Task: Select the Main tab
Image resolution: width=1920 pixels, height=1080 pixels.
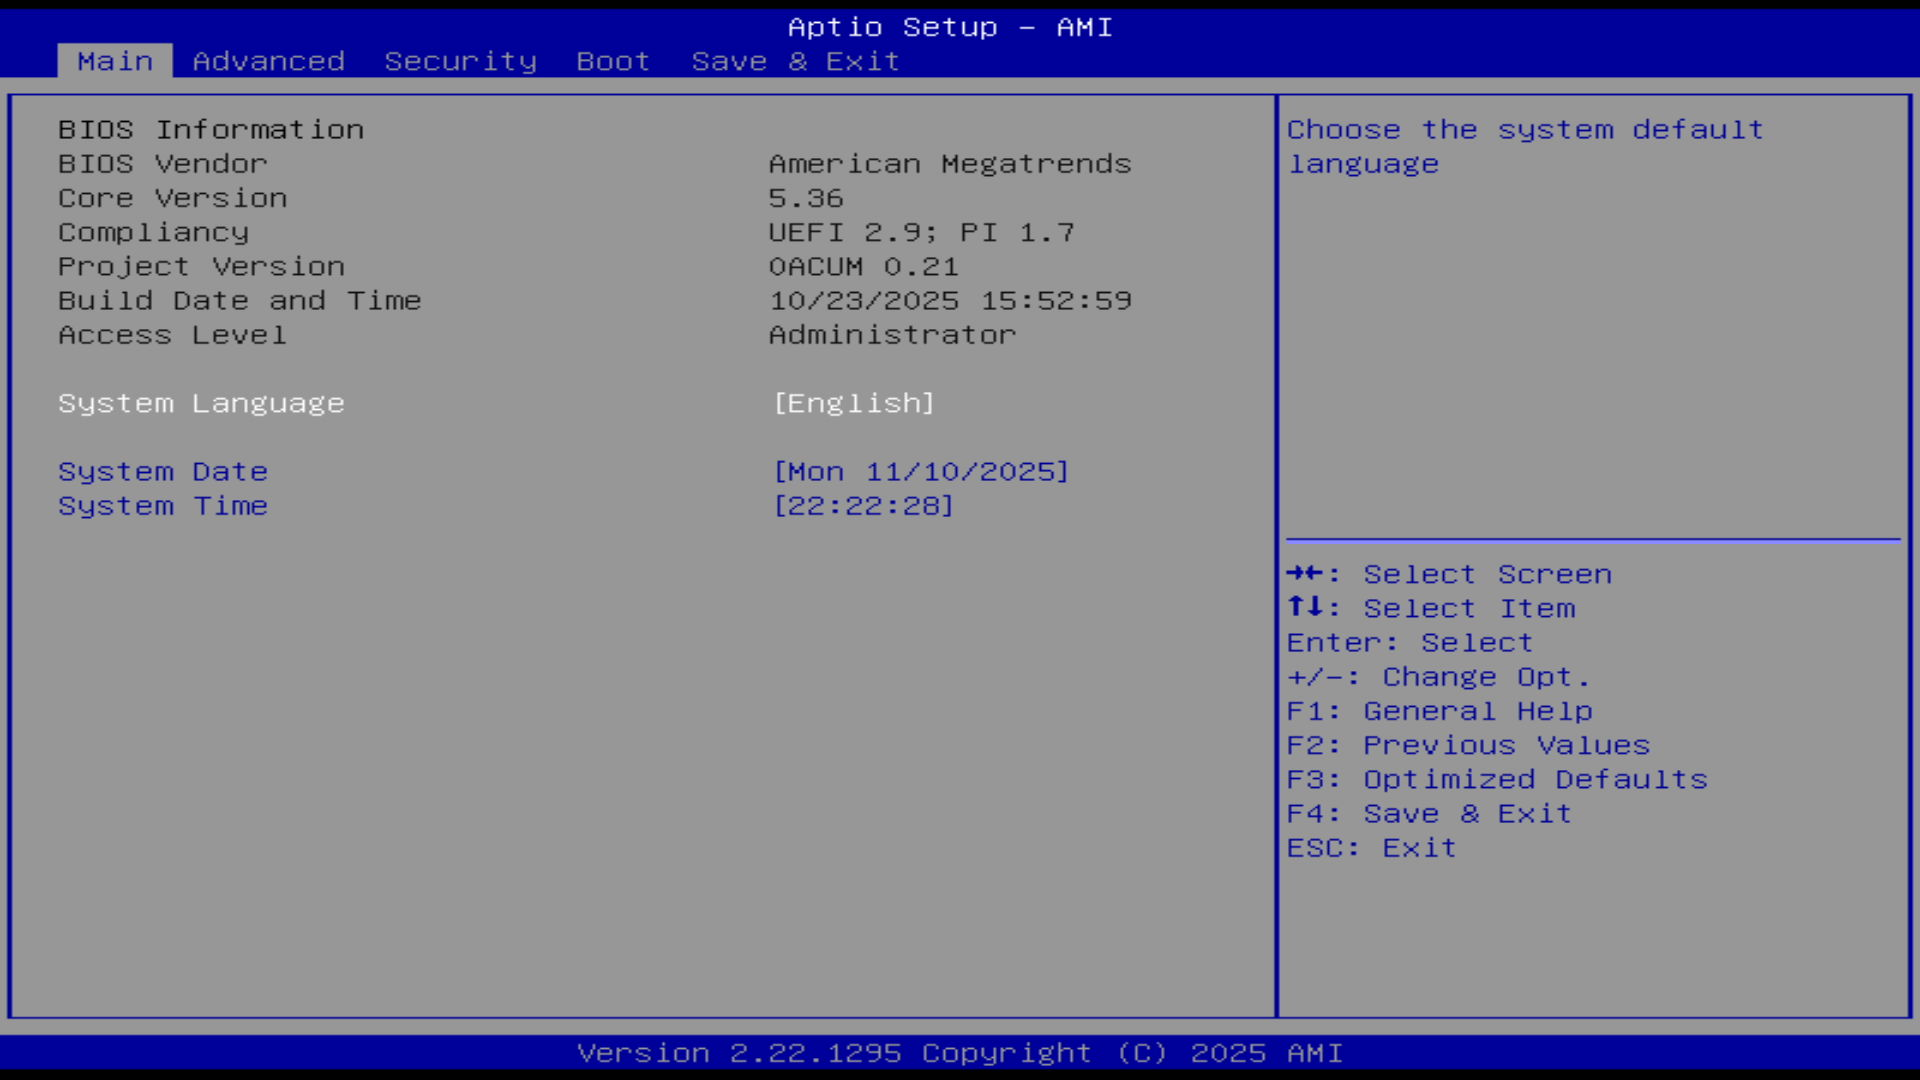Action: pos(114,61)
